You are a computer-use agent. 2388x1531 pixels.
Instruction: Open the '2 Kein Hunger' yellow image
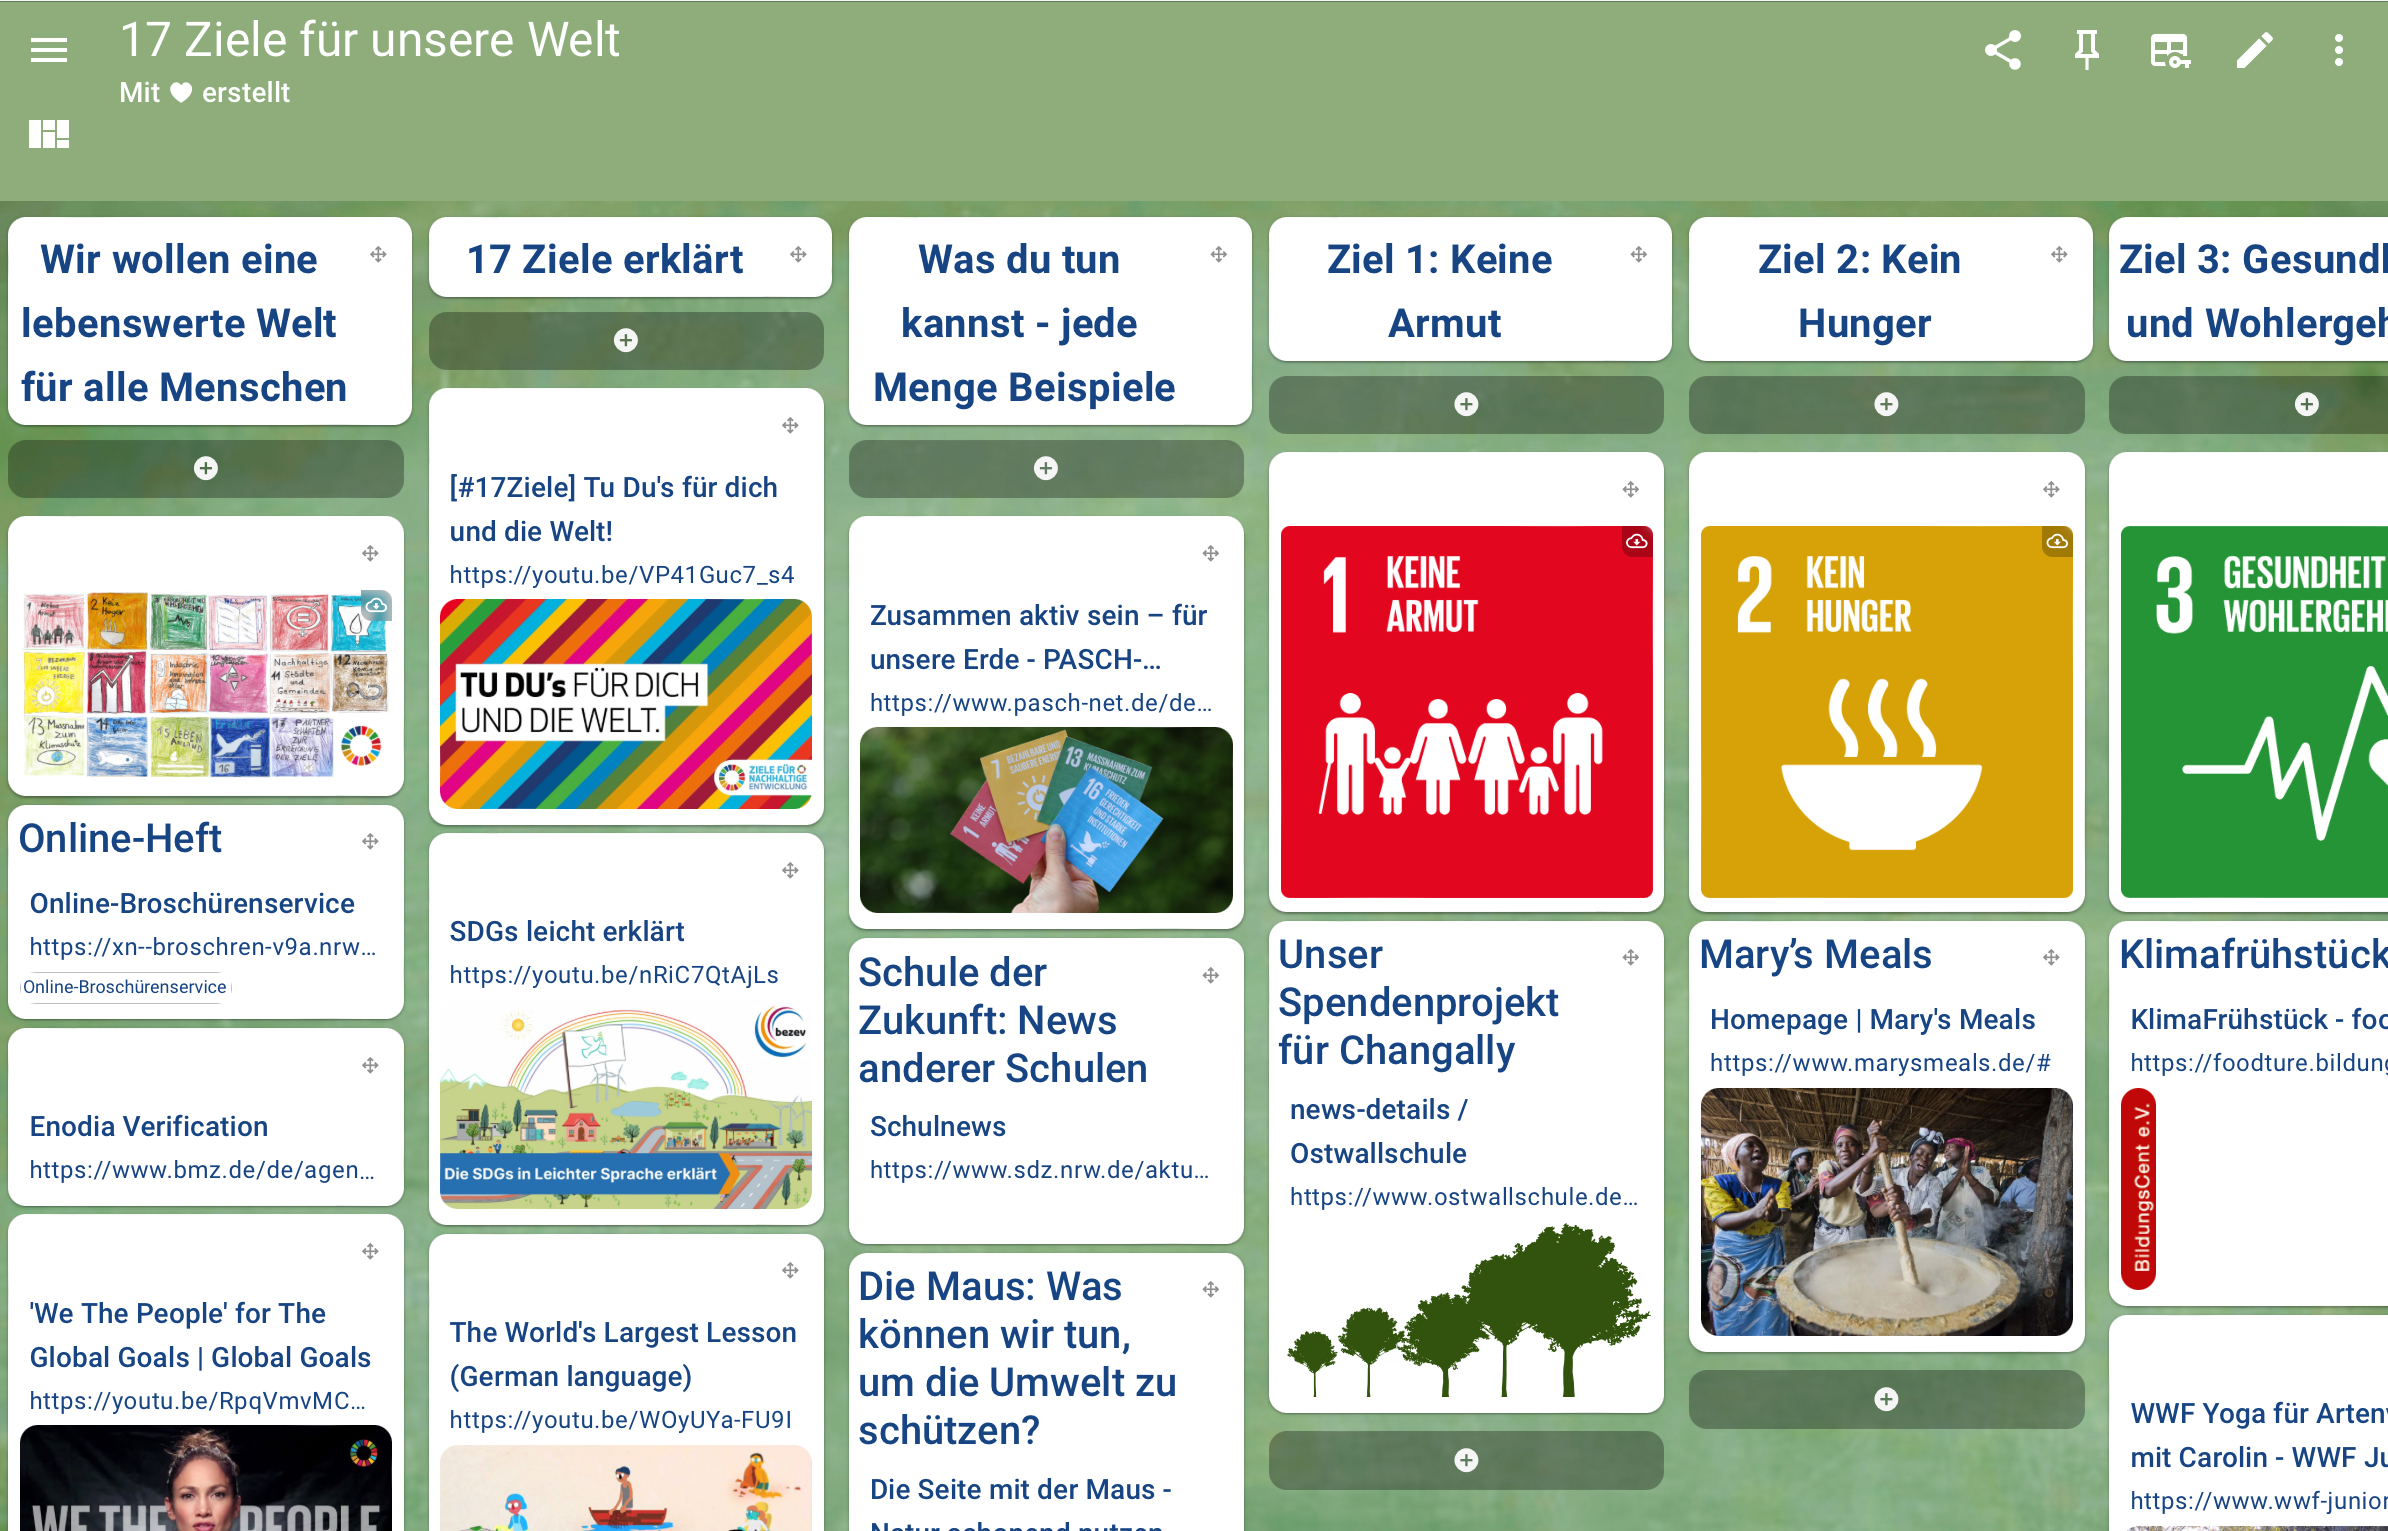click(x=1886, y=712)
